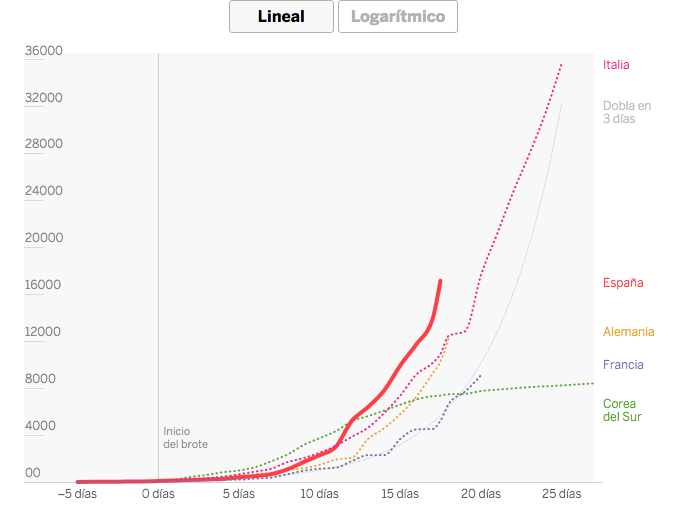Click the Alemania series label
This screenshot has width=689, height=521.
coord(628,332)
